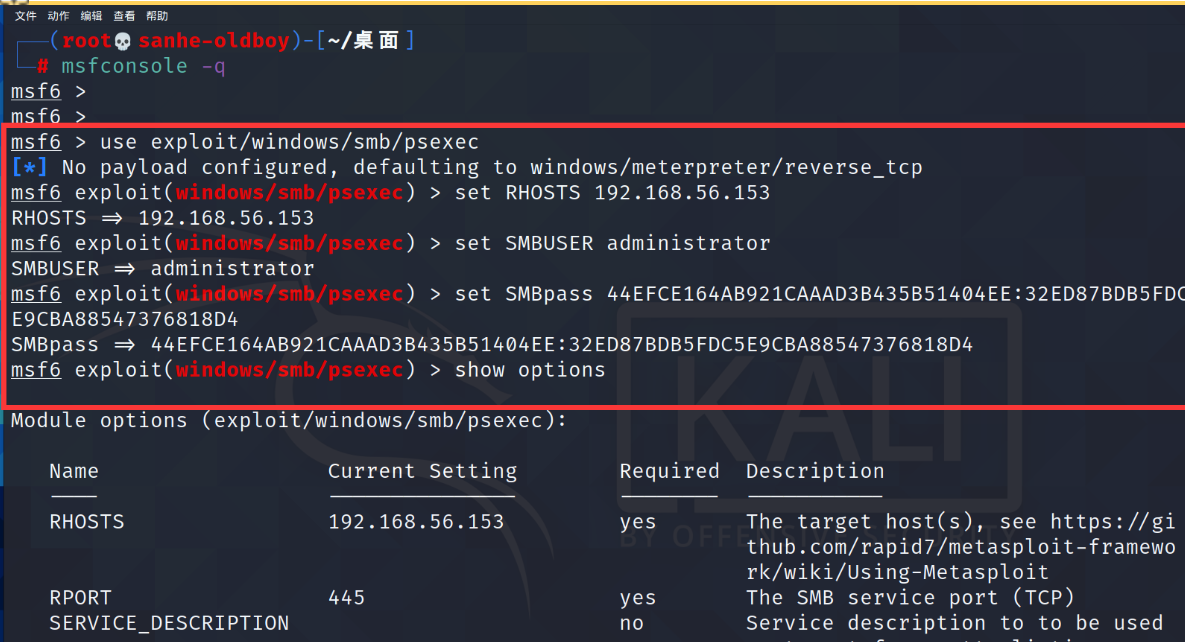
Task: Click 'set SMBUSER administrator' command
Action: [612, 243]
